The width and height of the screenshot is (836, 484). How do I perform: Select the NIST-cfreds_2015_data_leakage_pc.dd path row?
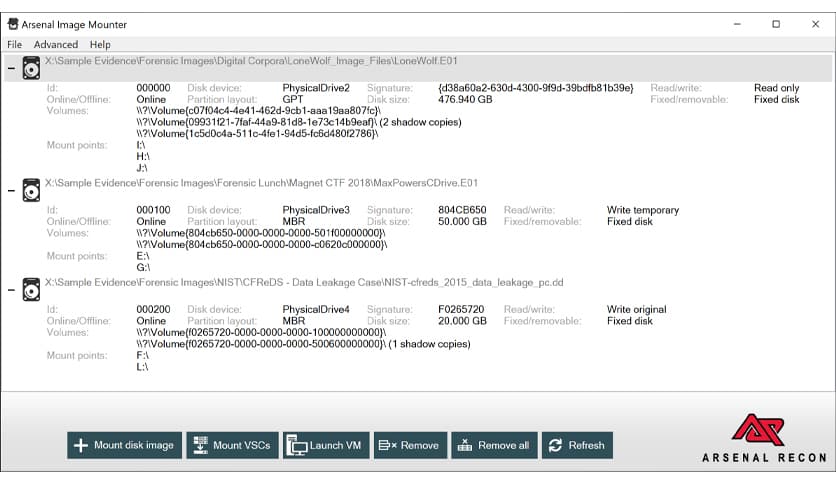tap(304, 283)
